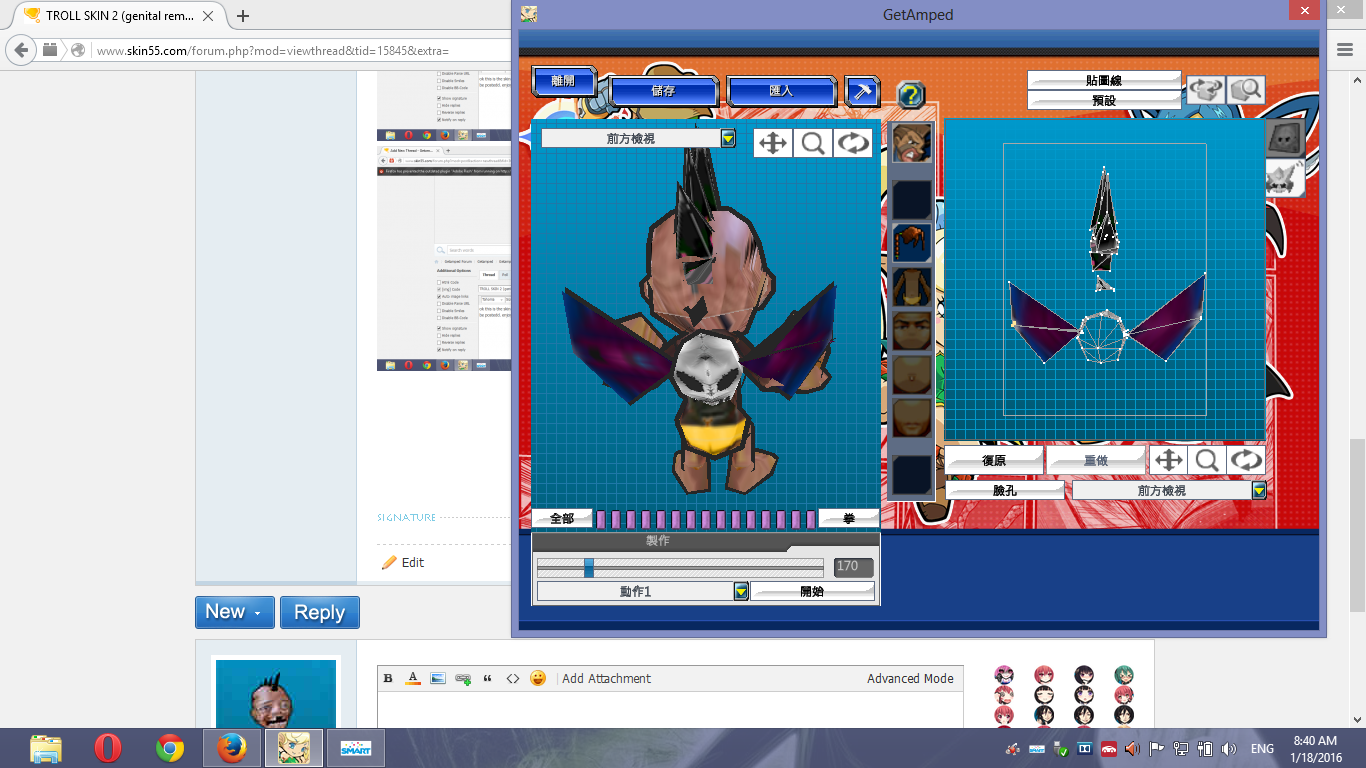Click the Smart broadband taskbar icon
The image size is (1366, 768).
pyautogui.click(x=356, y=748)
